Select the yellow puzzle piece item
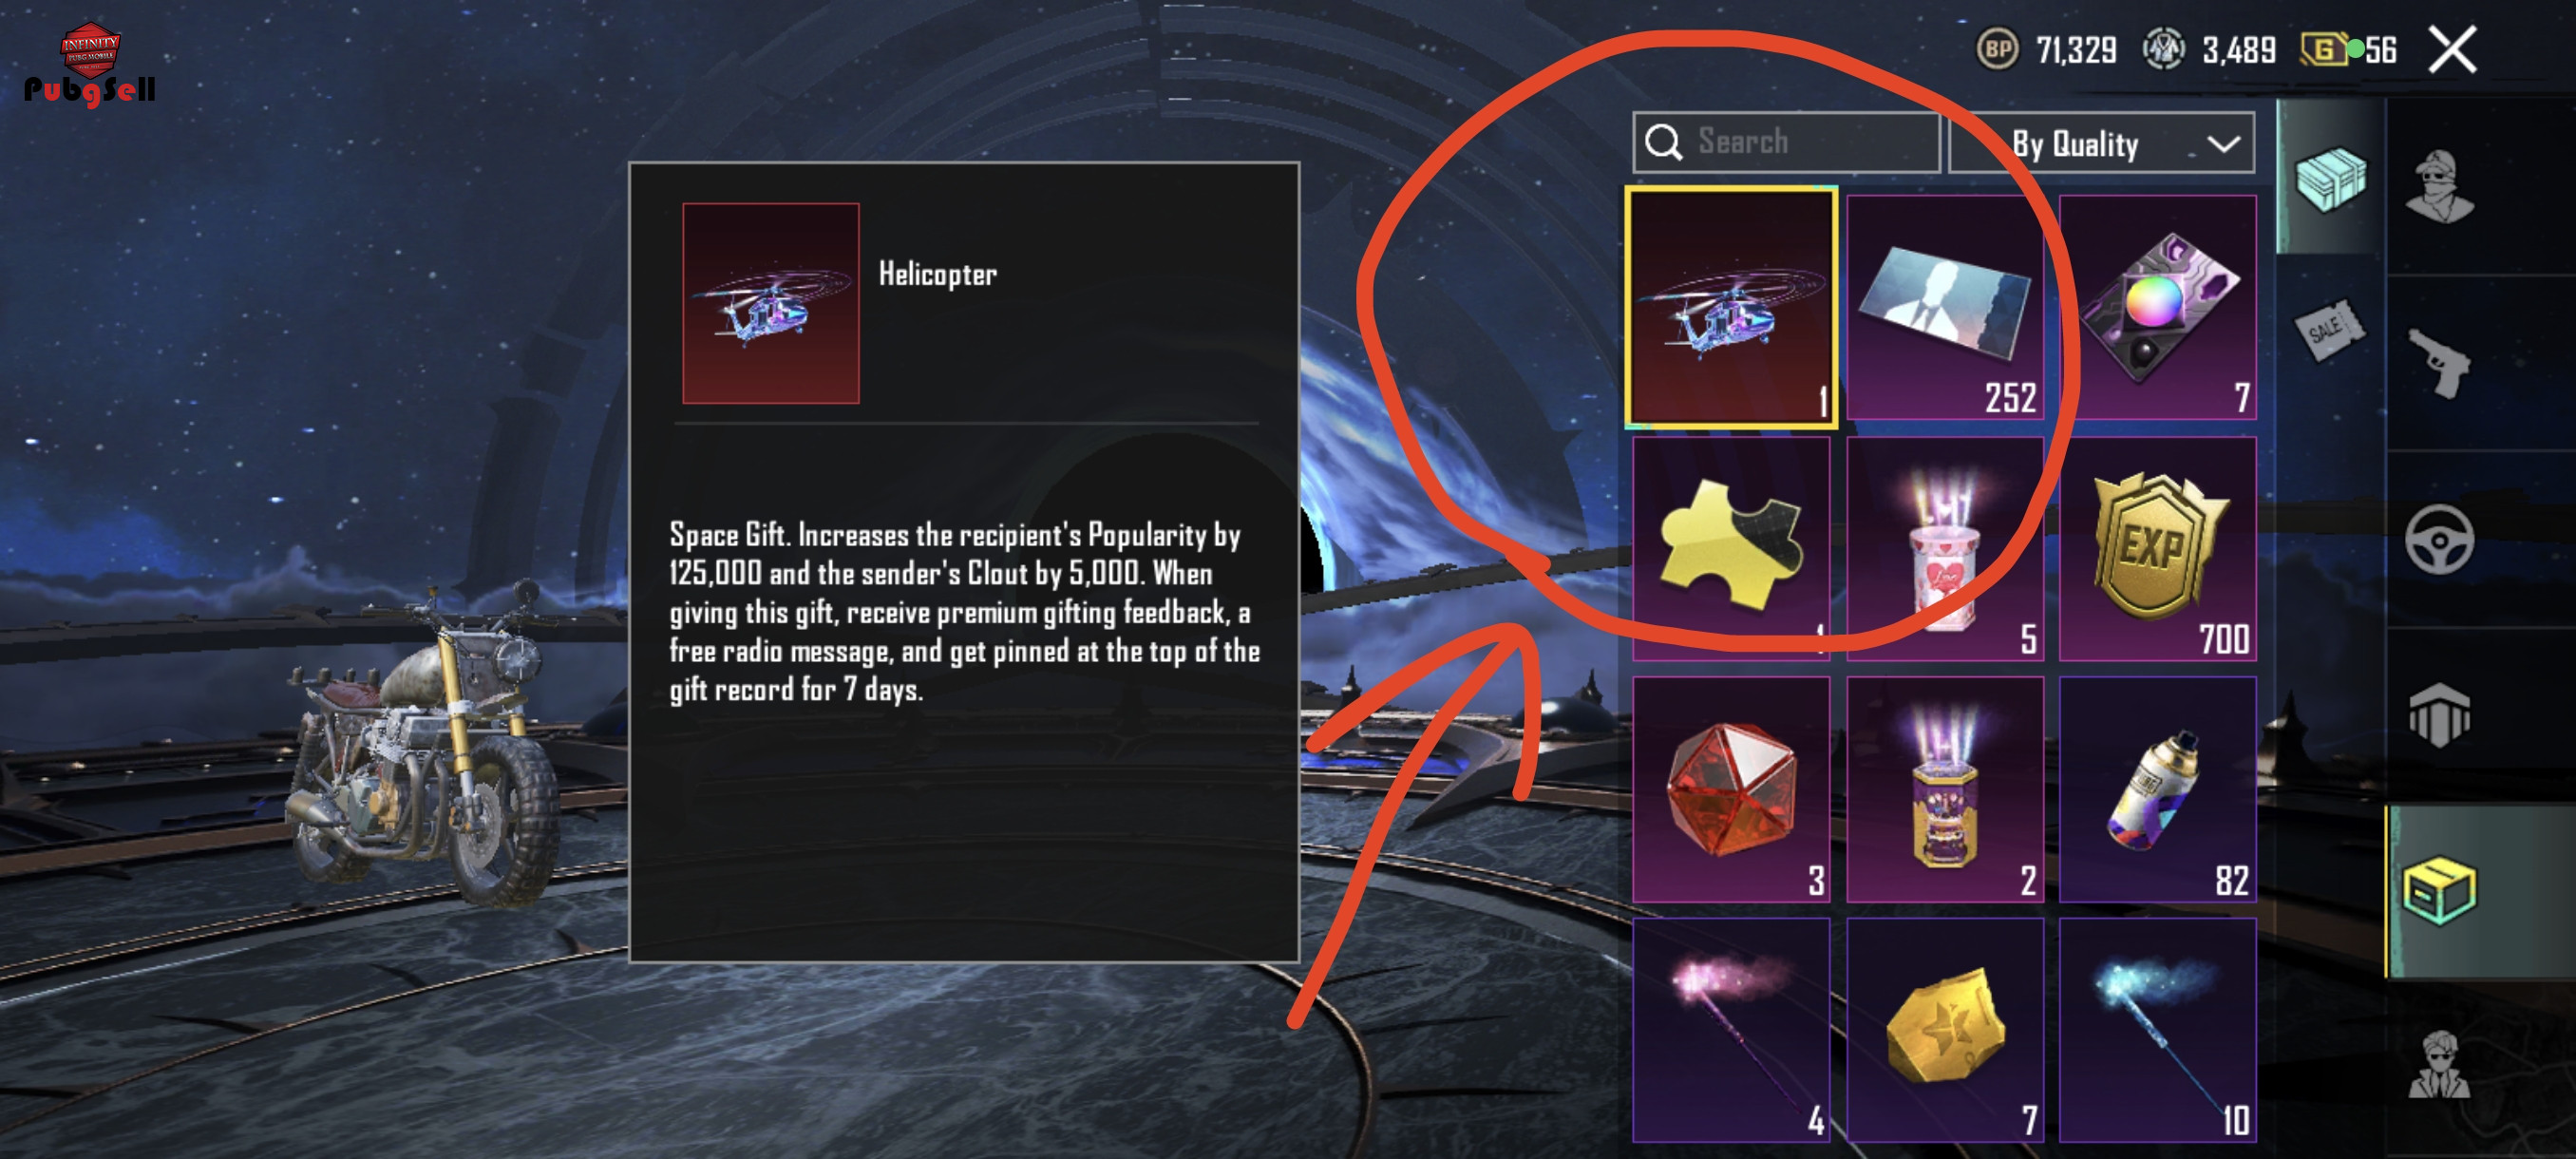 click(1731, 548)
